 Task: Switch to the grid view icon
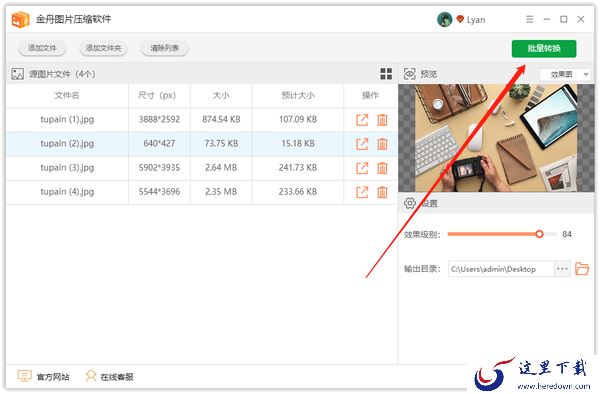pos(386,74)
